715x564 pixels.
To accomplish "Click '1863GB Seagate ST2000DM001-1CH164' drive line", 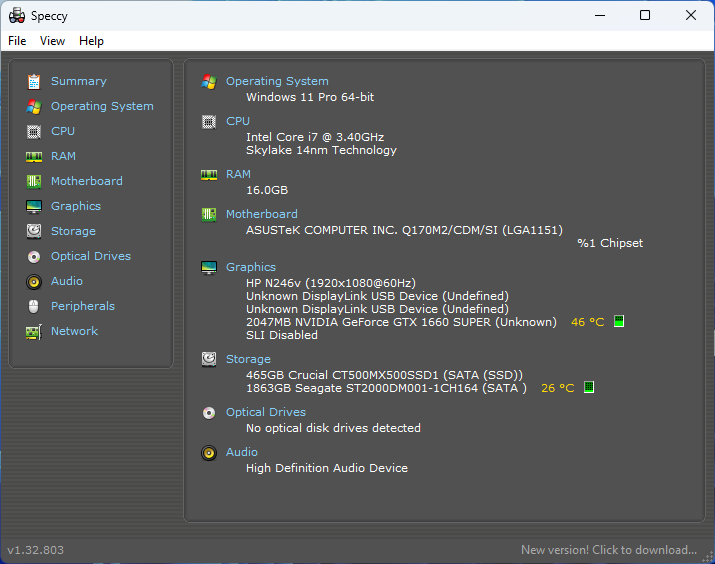I will click(386, 388).
